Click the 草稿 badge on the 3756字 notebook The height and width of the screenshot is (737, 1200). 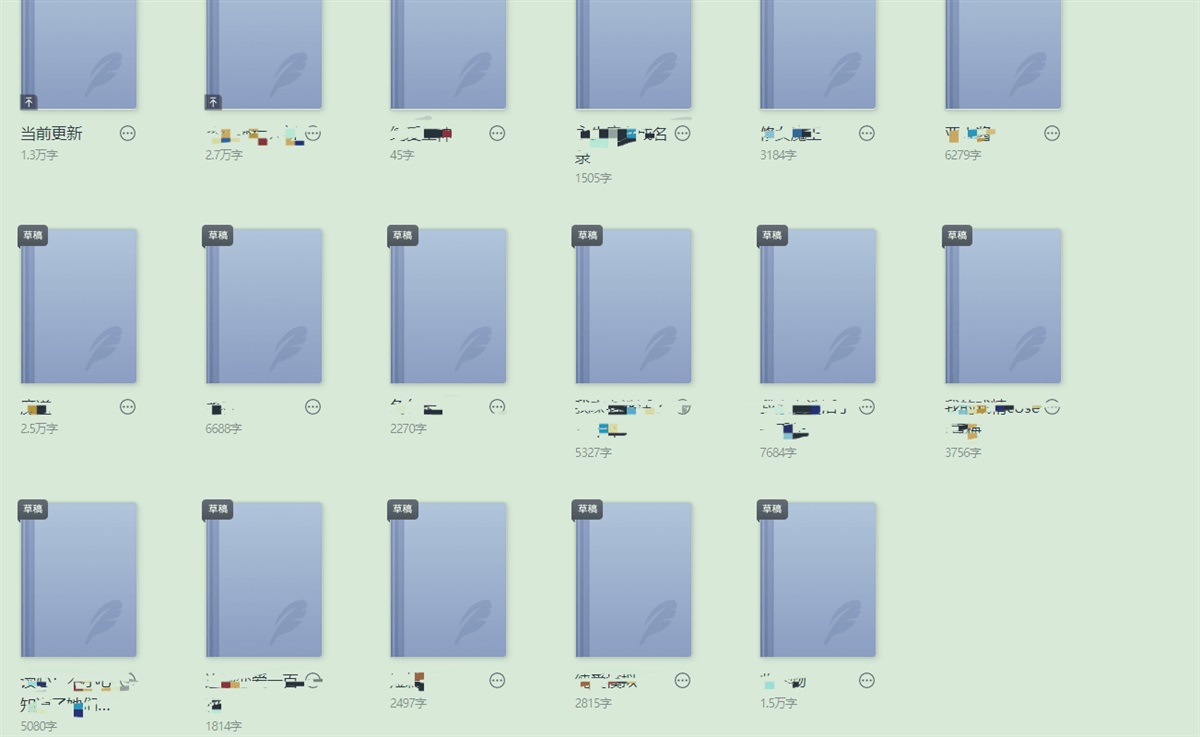957,236
